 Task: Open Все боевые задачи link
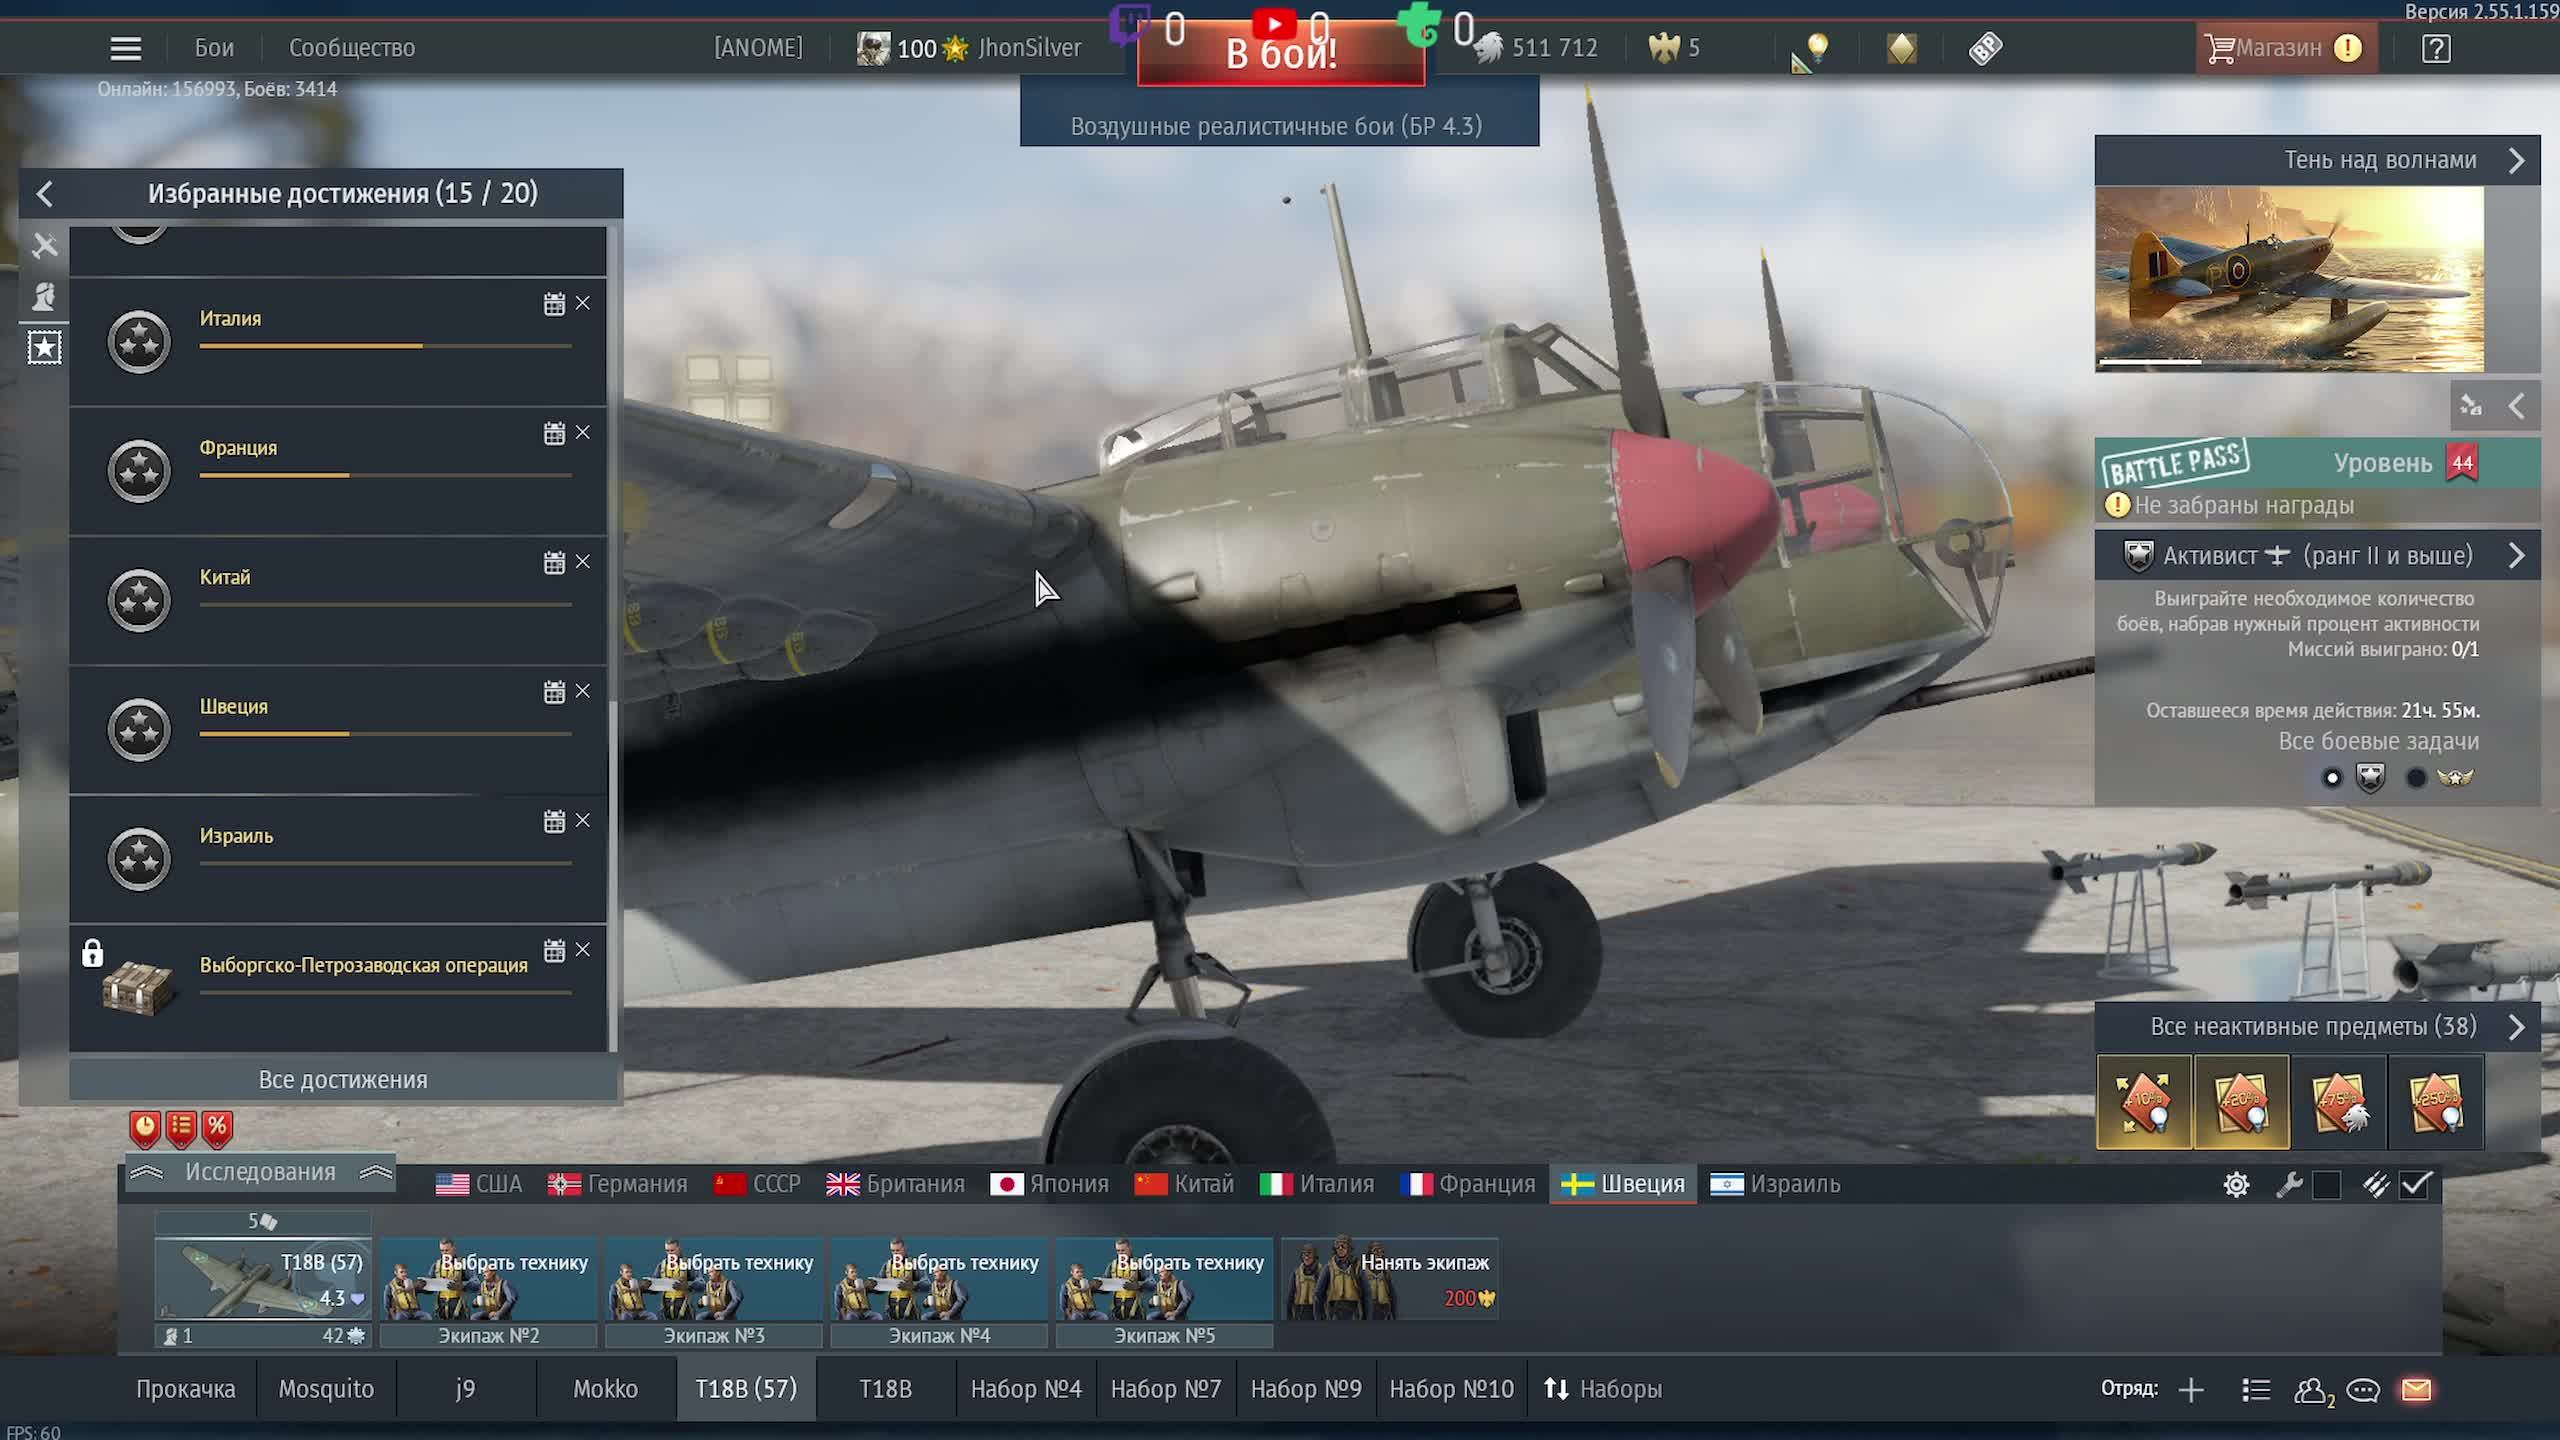coord(2378,741)
